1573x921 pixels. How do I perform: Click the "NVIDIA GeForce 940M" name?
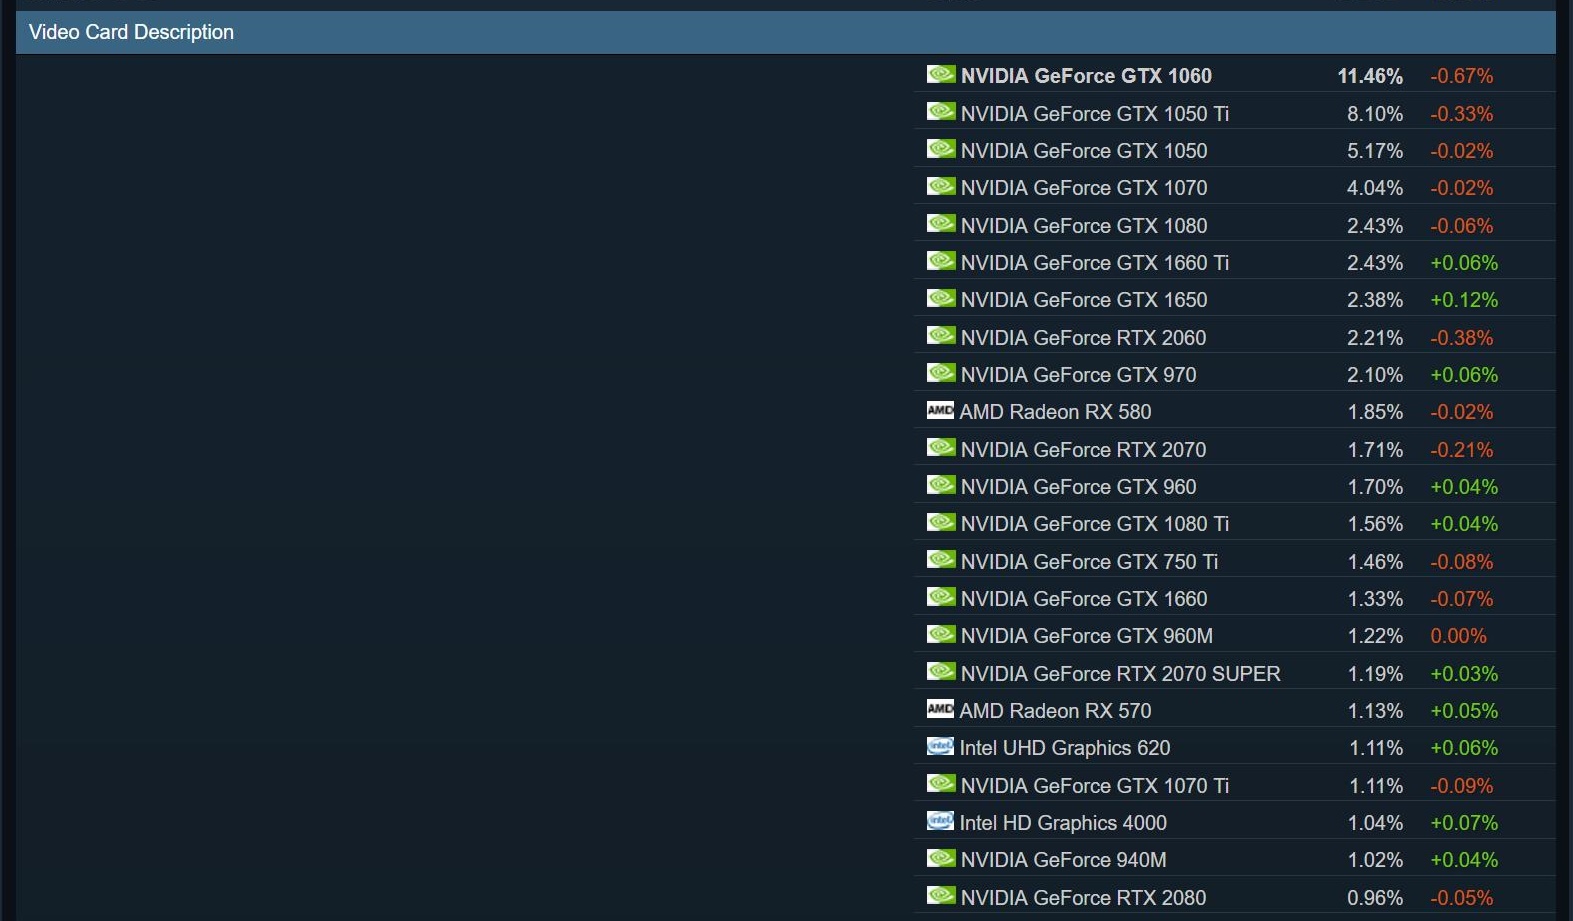[1064, 860]
